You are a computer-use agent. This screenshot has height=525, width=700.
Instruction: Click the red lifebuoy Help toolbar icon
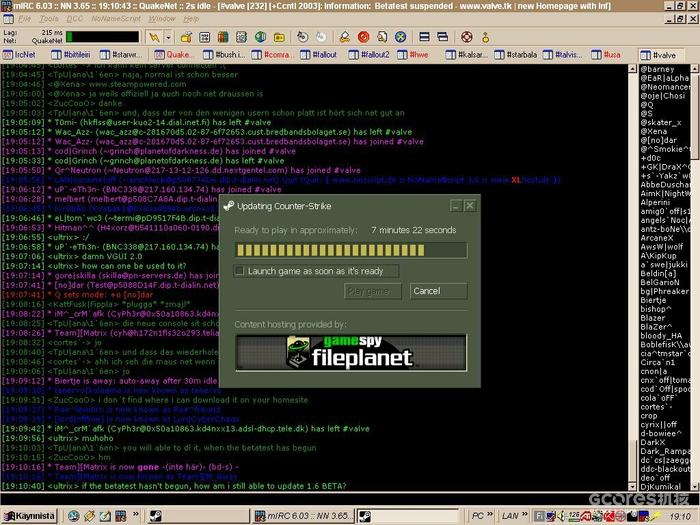tap(467, 37)
